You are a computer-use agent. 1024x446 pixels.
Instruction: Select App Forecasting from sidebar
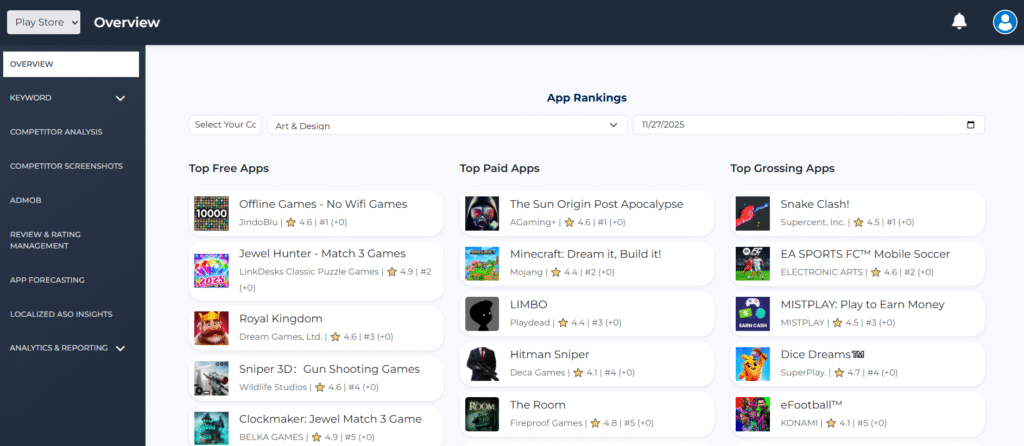(47, 280)
